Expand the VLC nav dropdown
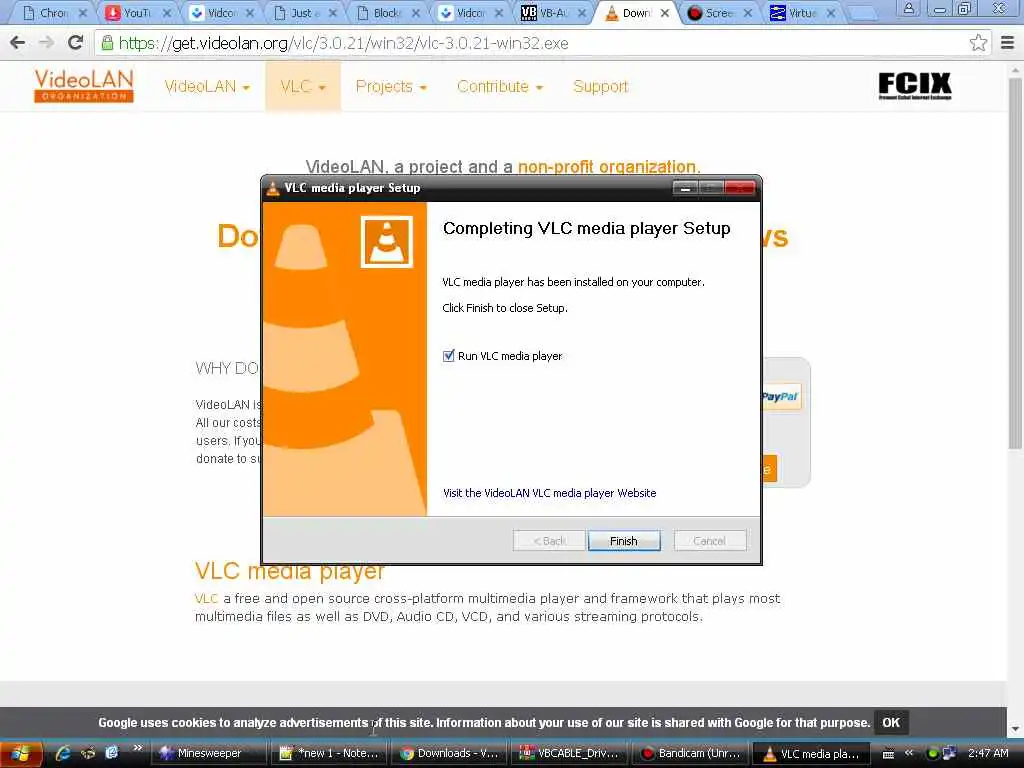 point(302,86)
